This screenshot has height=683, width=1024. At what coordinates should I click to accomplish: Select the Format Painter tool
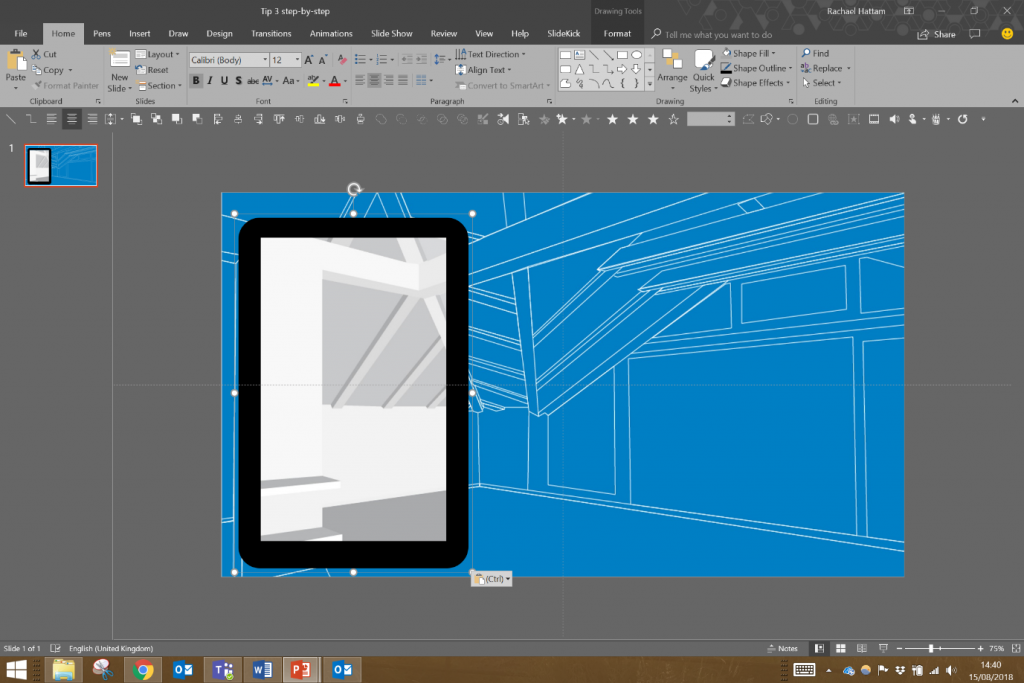66,84
